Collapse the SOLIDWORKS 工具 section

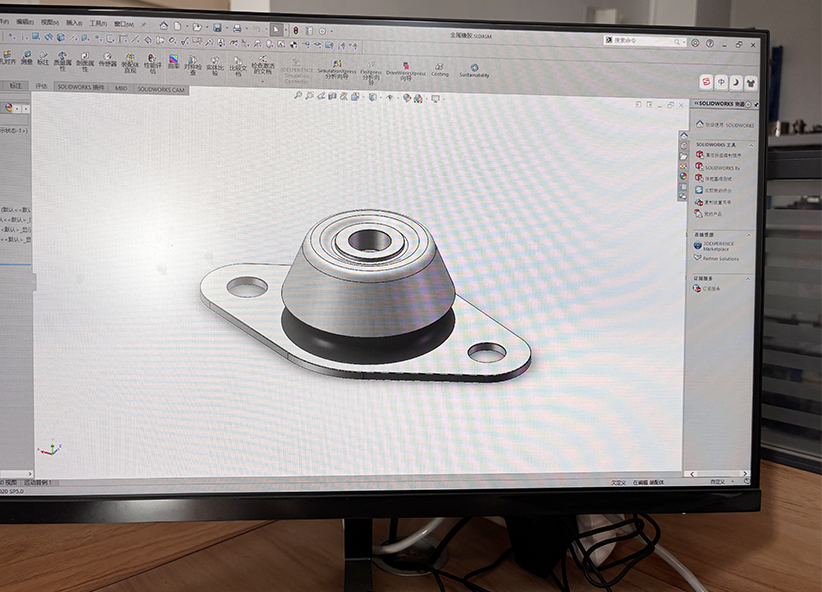751,145
